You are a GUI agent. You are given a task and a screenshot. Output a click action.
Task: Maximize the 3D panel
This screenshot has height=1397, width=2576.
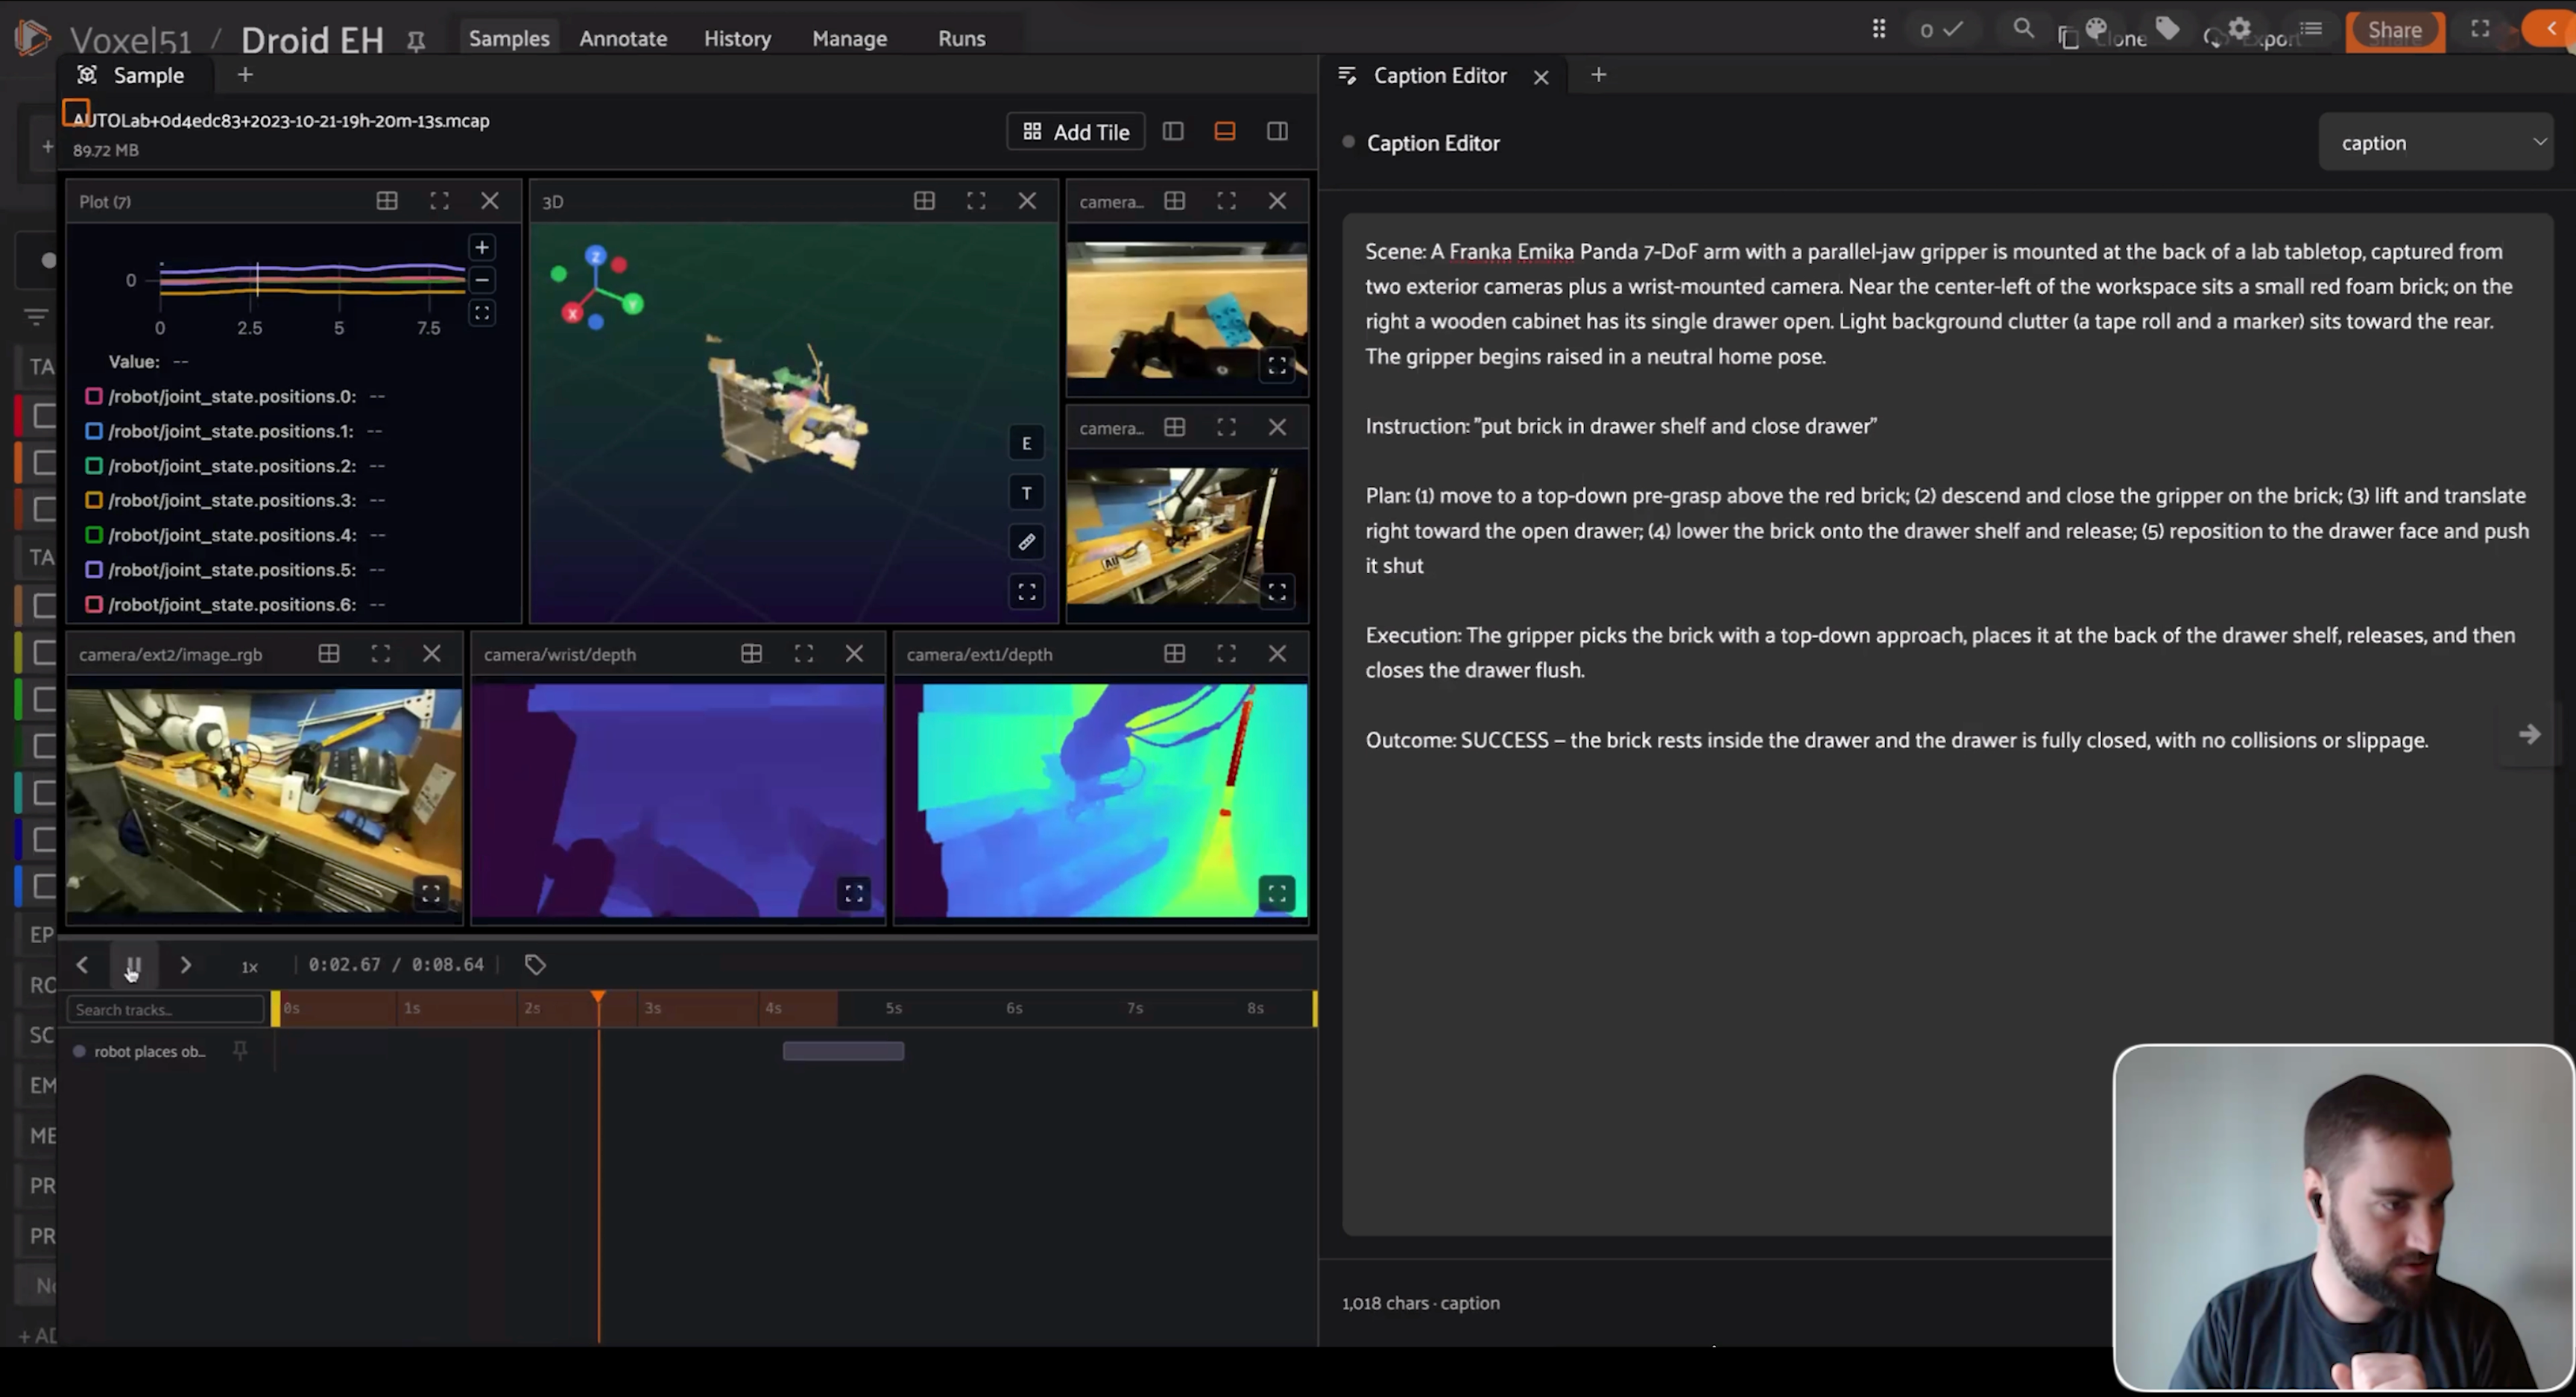coord(976,201)
